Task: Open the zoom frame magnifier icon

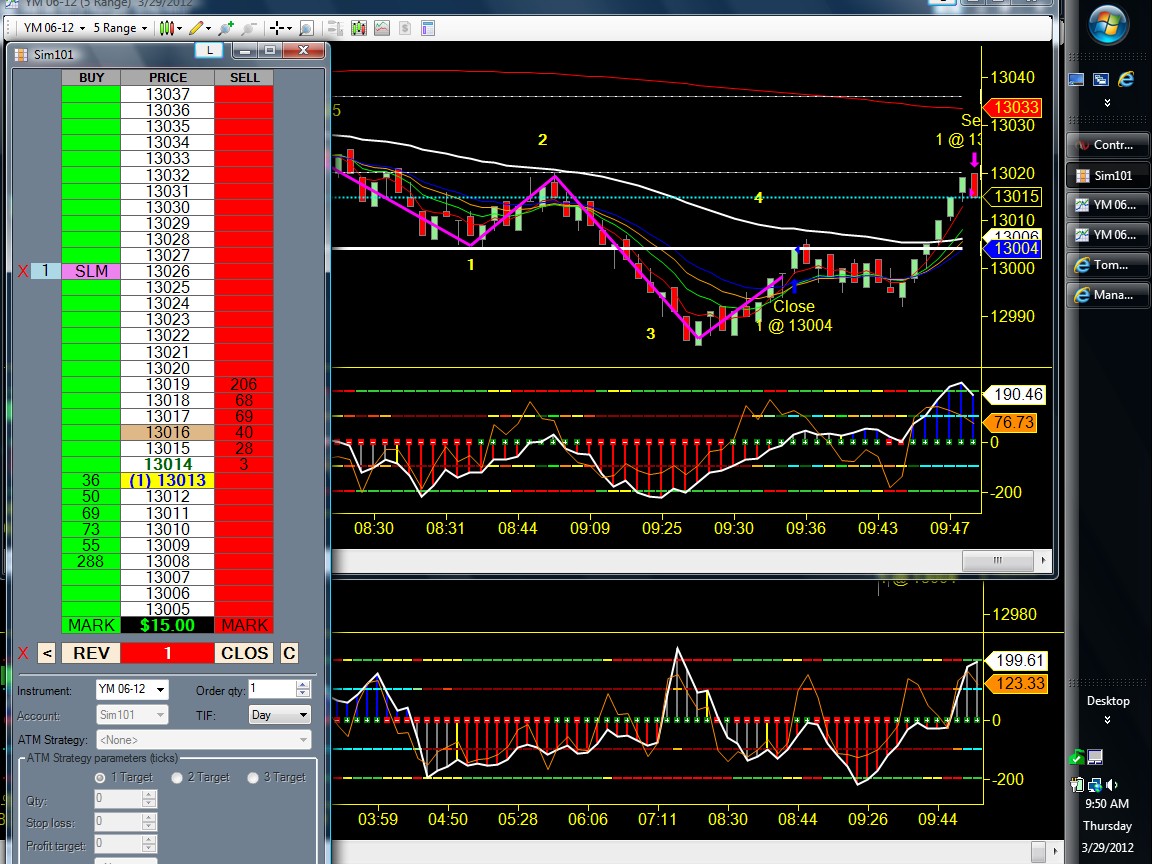Action: coord(307,28)
